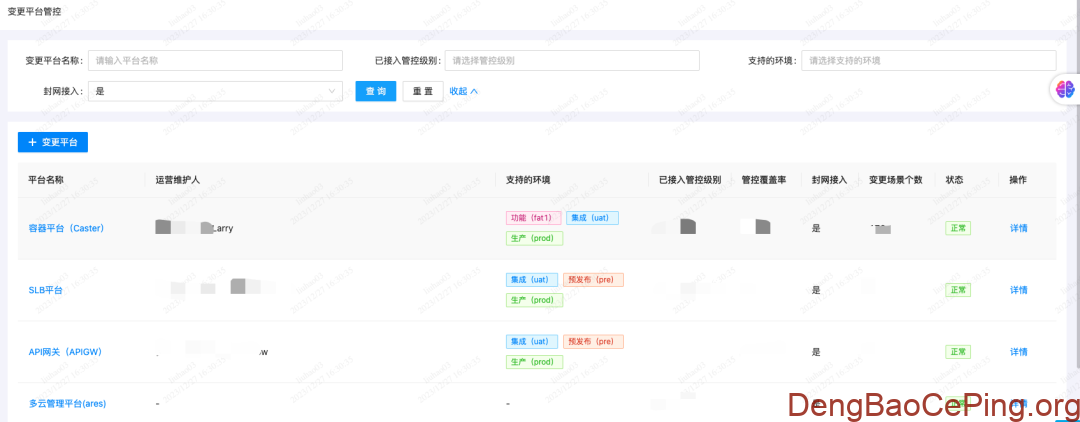The image size is (1080, 422).
Task: Open the API网关（APIGW）platform link
Action: tap(65, 352)
